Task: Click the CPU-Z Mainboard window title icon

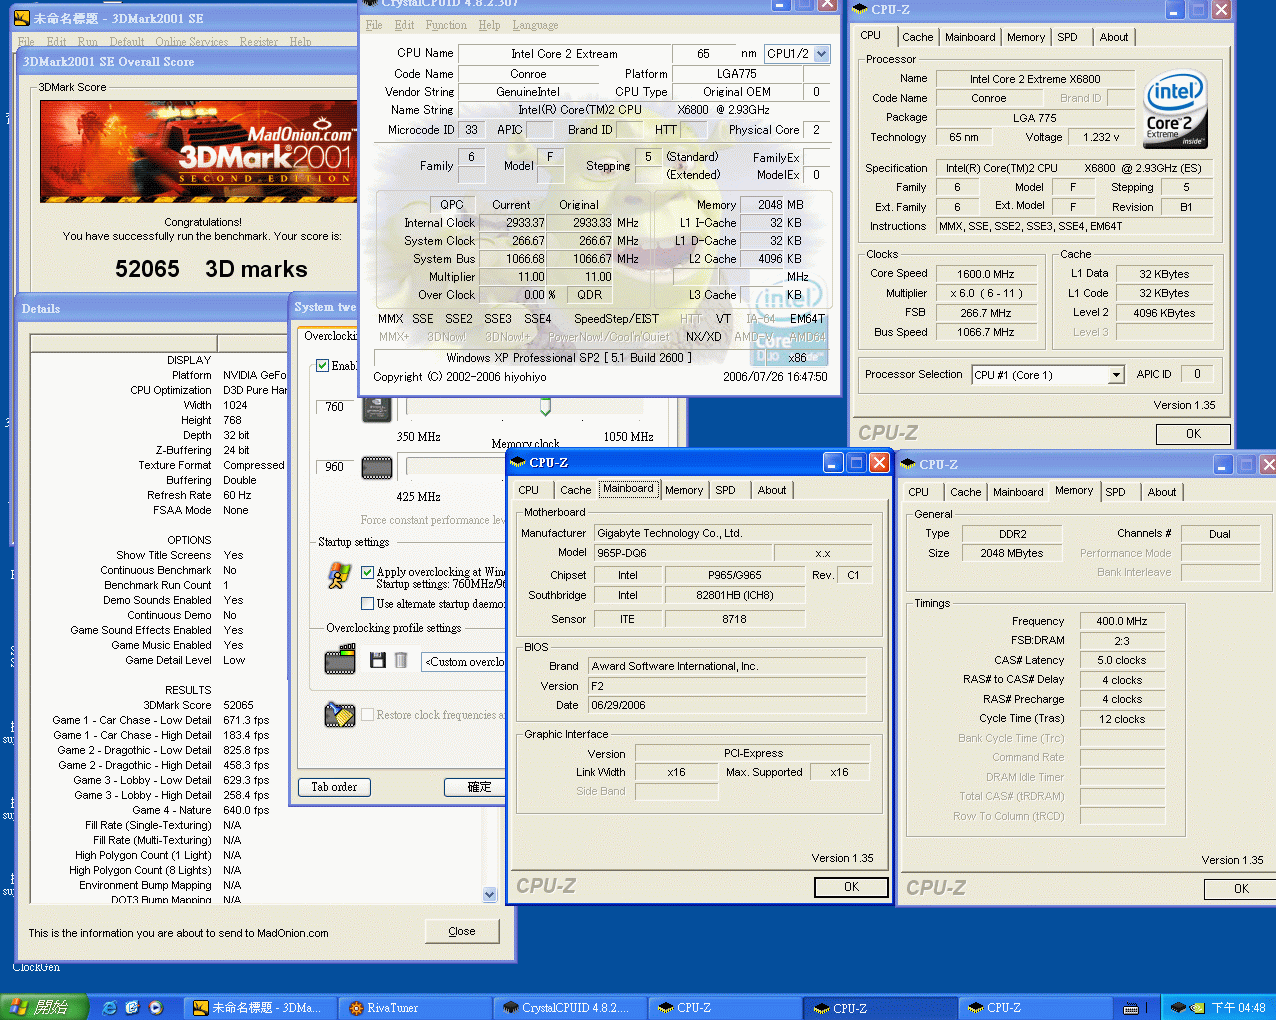Action: click(518, 462)
